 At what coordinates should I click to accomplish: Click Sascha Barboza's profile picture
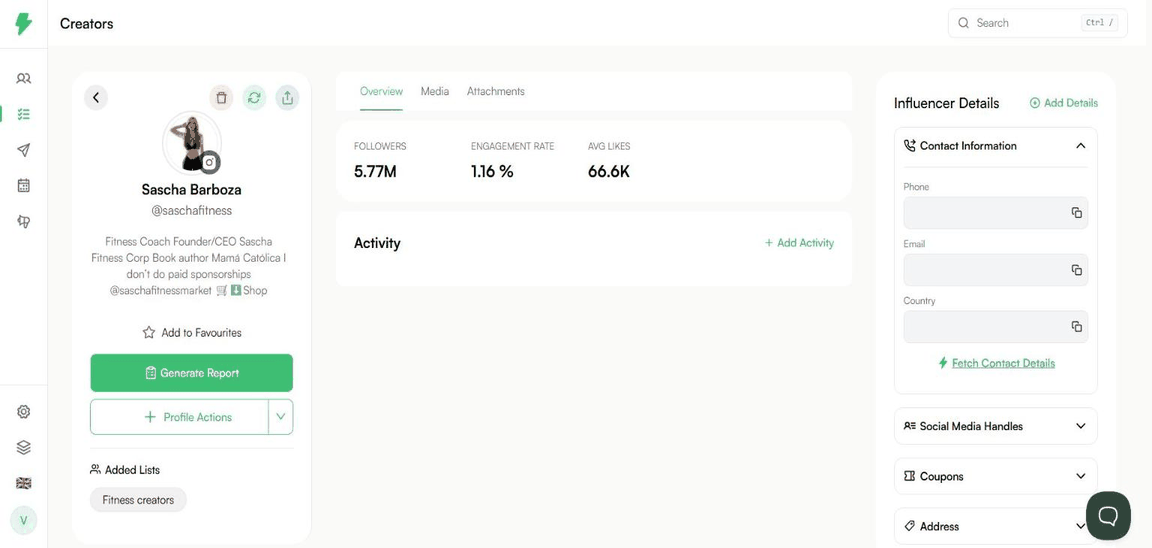tap(191, 143)
